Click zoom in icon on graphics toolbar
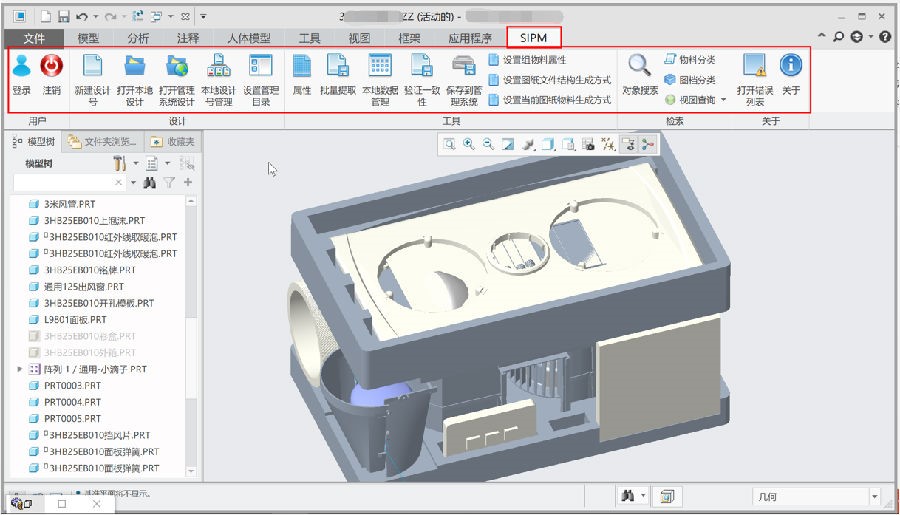Image resolution: width=900 pixels, height=515 pixels. point(469,145)
